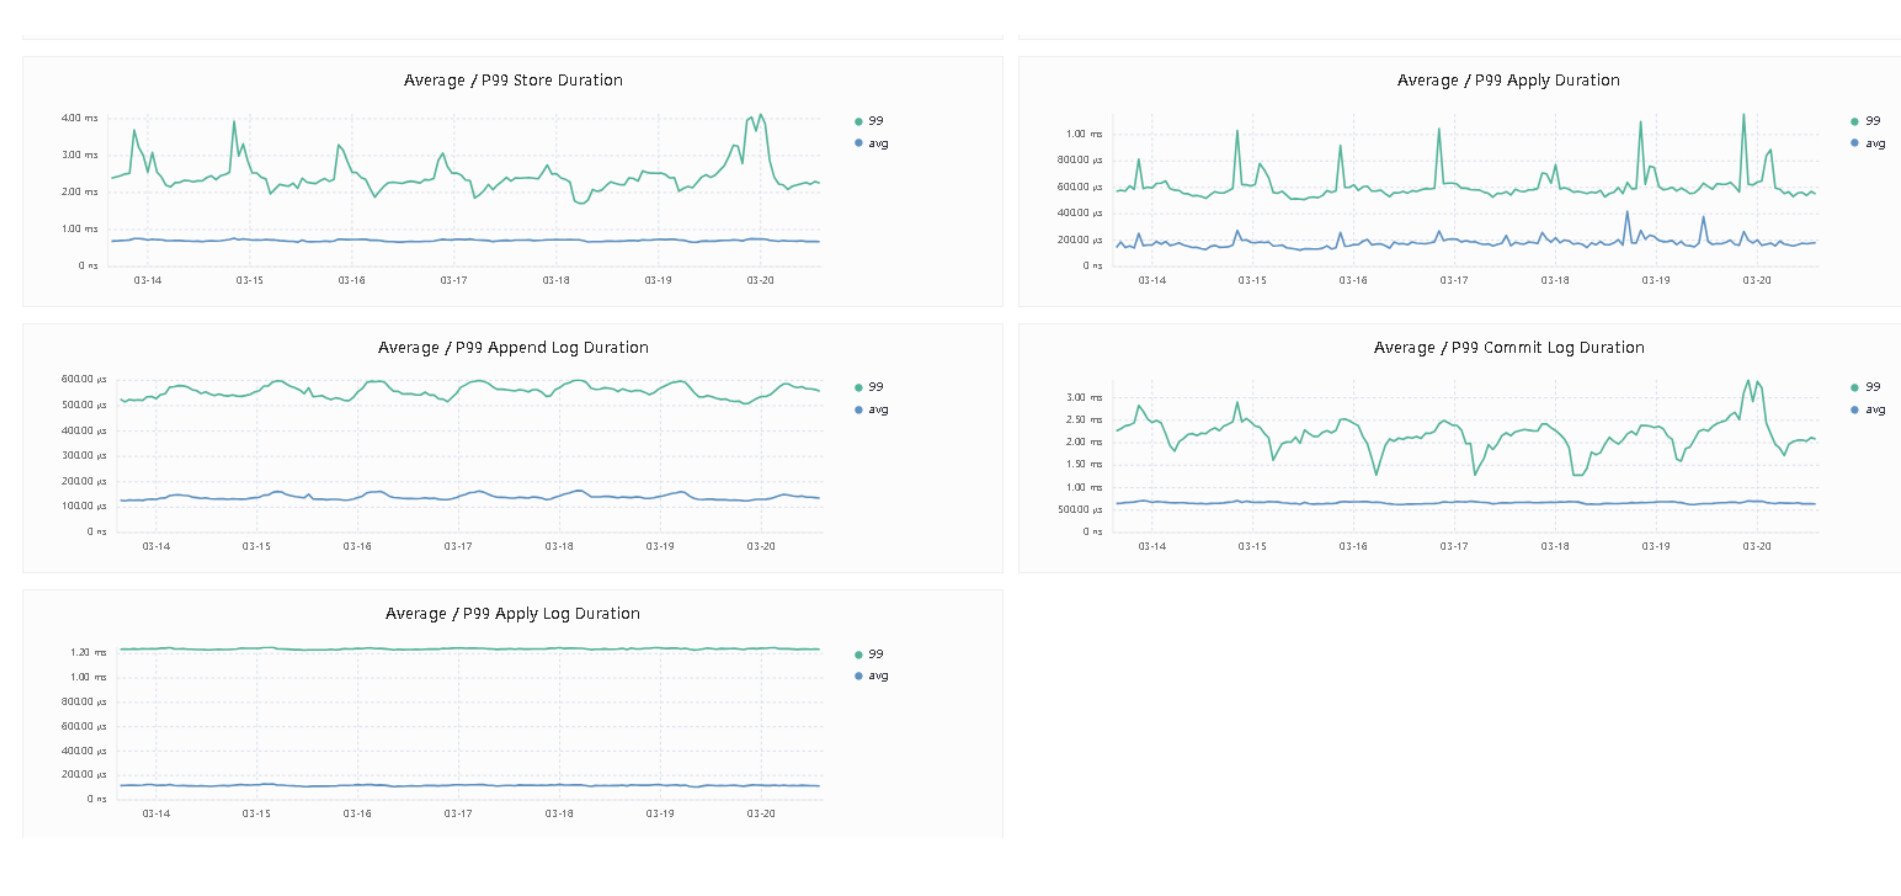Image resolution: width=1901 pixels, height=896 pixels.
Task: Click the green 99 legend dot in Append Log Duration
Action: click(858, 387)
